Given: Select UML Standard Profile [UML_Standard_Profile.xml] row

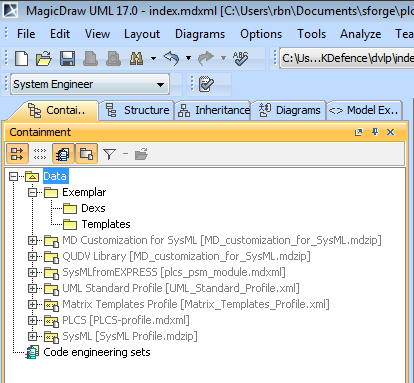Looking at the screenshot, I should point(181,288).
